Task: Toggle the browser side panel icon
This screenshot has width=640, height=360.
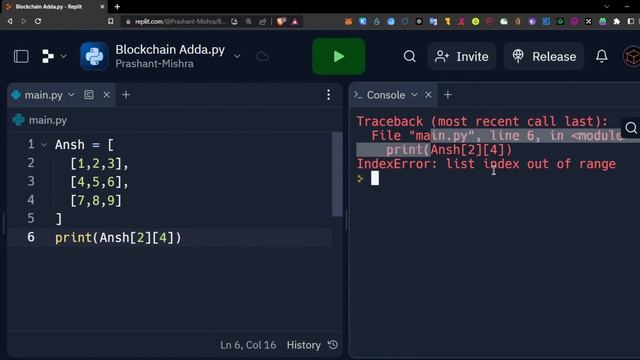Action: [x=631, y=21]
